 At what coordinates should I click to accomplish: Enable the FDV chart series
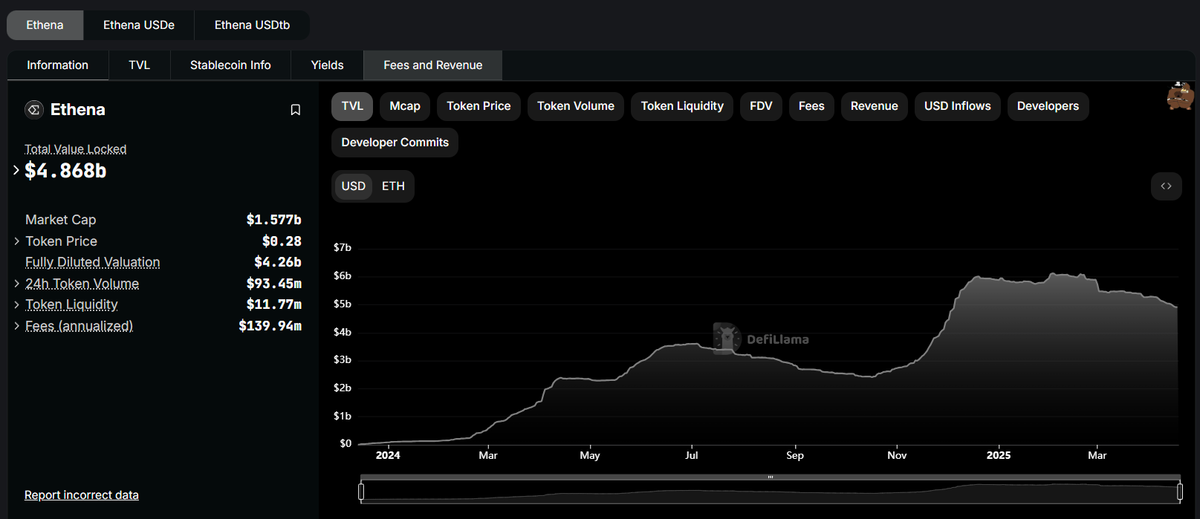(x=761, y=106)
